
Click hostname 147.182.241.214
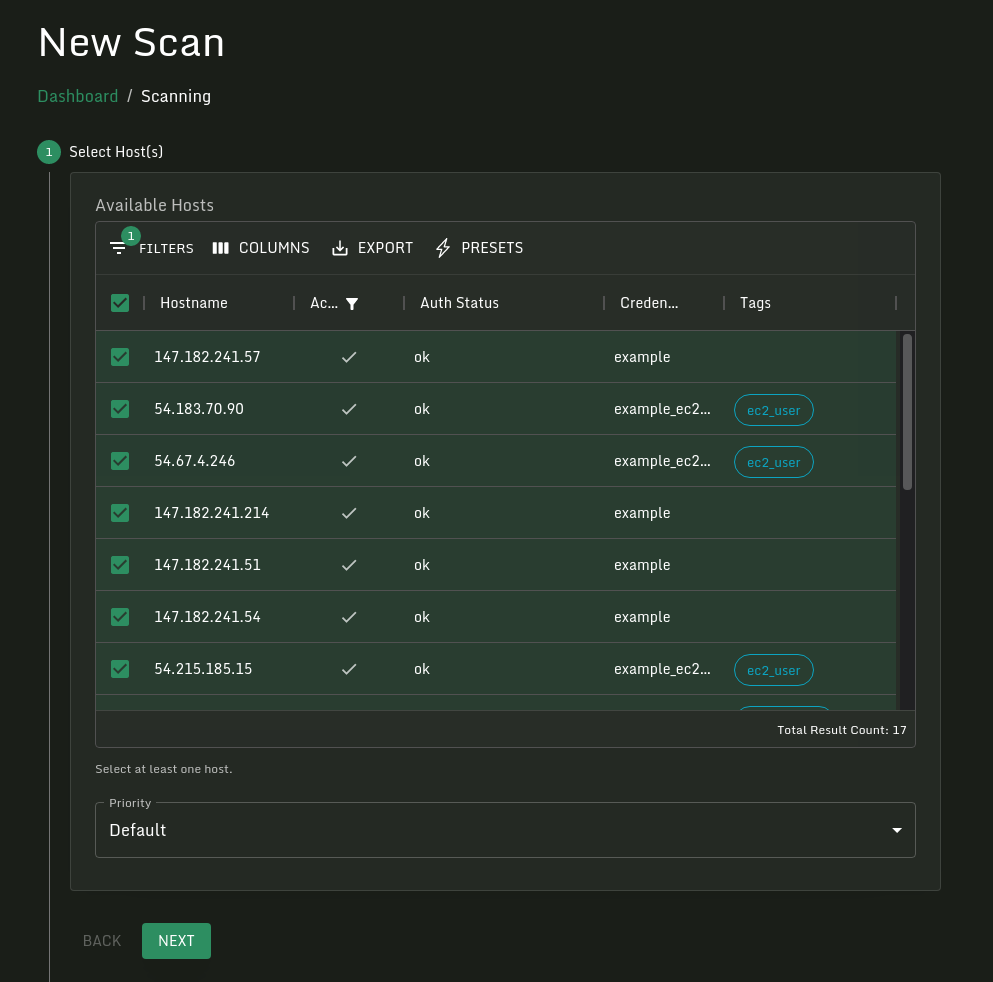coord(212,513)
